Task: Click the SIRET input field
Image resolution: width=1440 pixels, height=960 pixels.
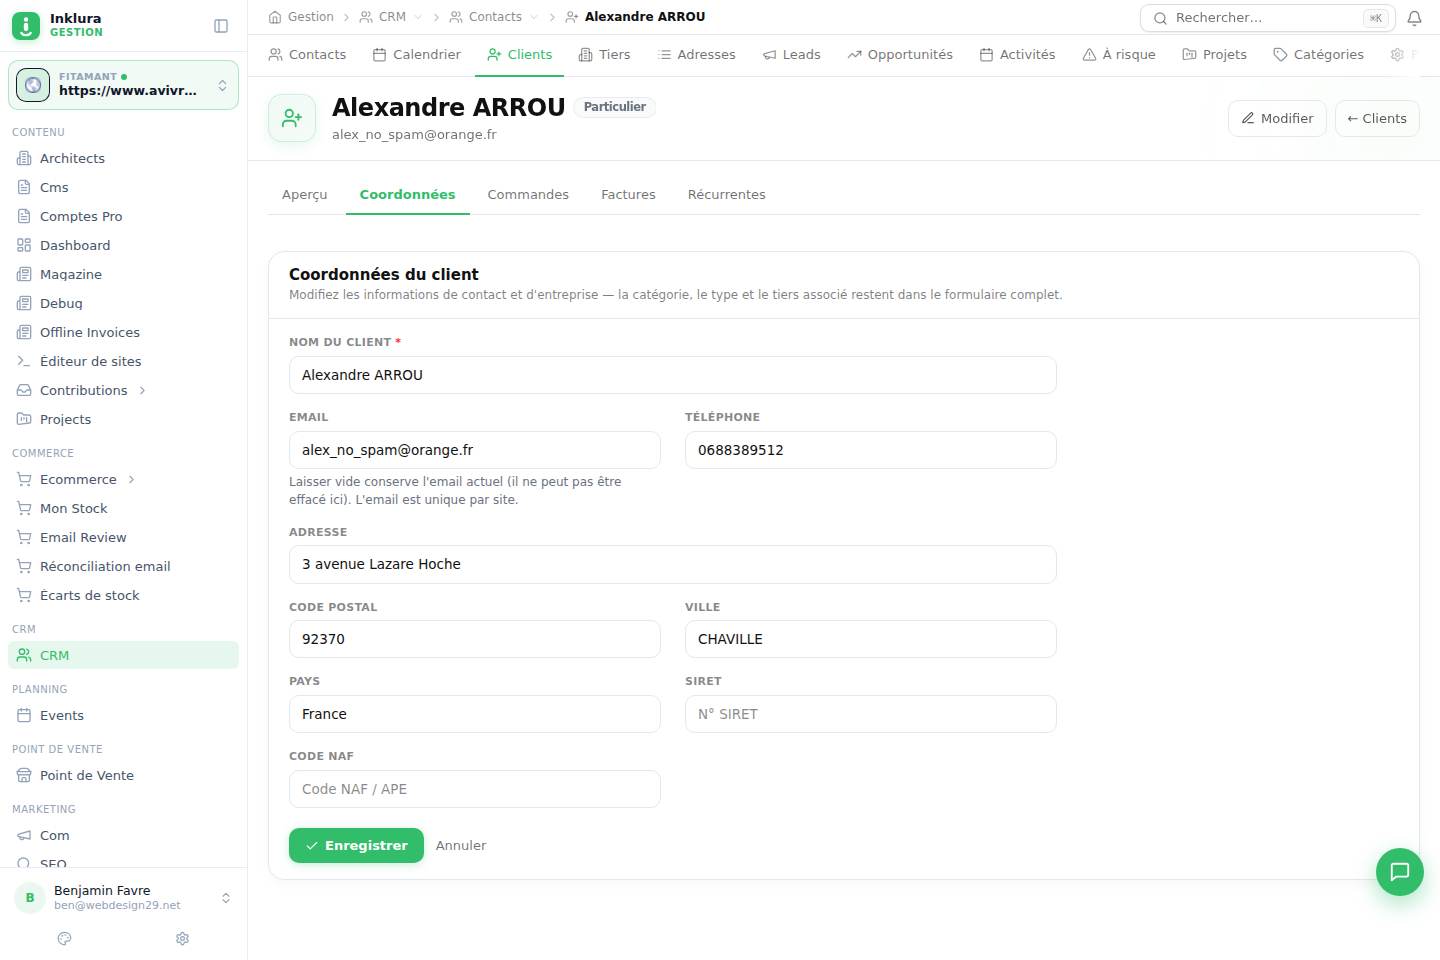Action: click(871, 714)
